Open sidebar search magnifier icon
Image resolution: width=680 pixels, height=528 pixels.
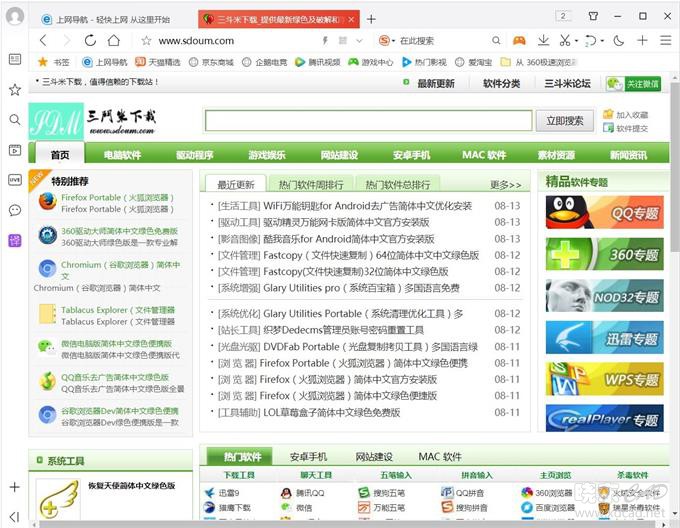(15, 120)
